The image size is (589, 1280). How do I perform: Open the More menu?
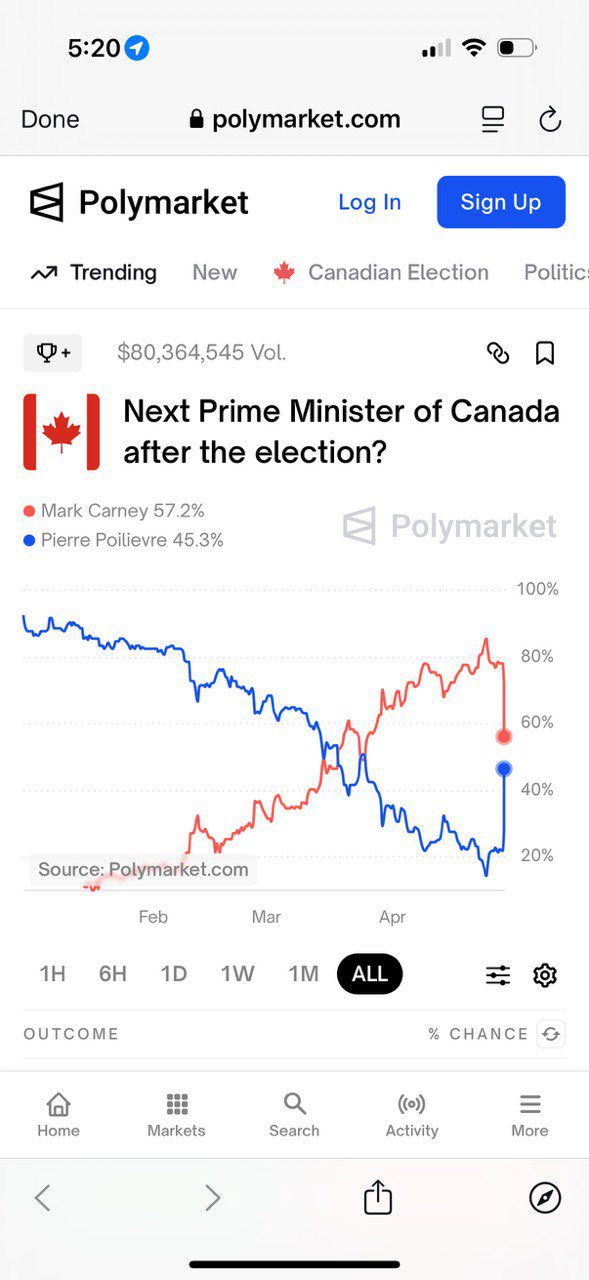click(530, 1115)
